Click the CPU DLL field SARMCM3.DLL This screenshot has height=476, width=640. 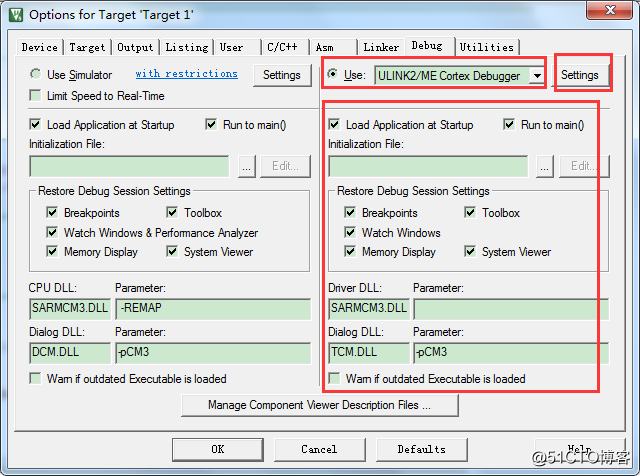70,309
